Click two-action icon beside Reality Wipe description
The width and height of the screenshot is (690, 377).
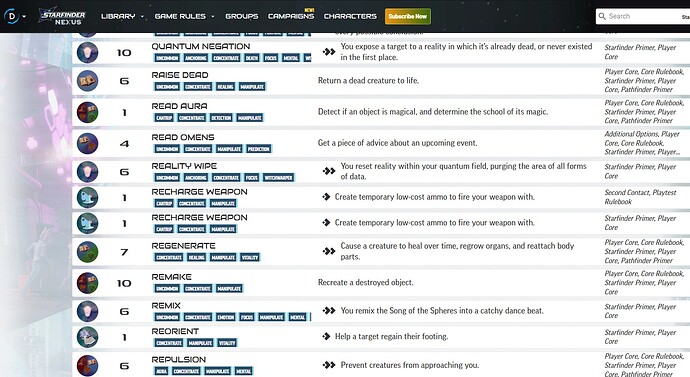329,171
